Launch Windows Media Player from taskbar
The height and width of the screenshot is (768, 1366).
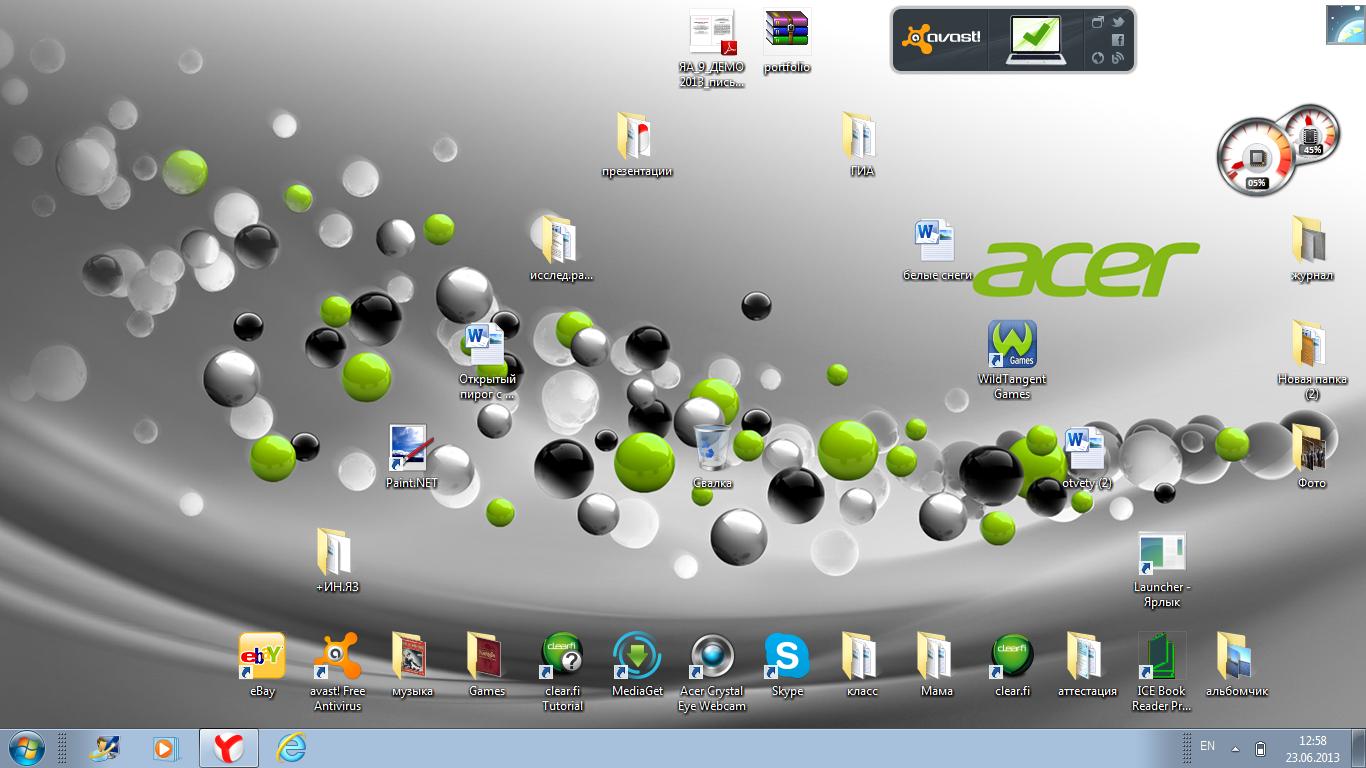(166, 748)
